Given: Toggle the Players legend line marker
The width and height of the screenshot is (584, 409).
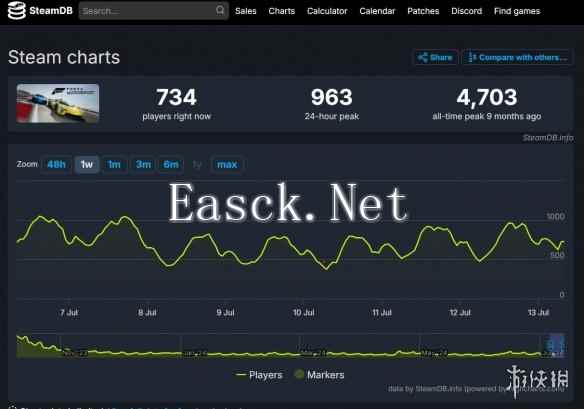Looking at the screenshot, I should (x=241, y=375).
